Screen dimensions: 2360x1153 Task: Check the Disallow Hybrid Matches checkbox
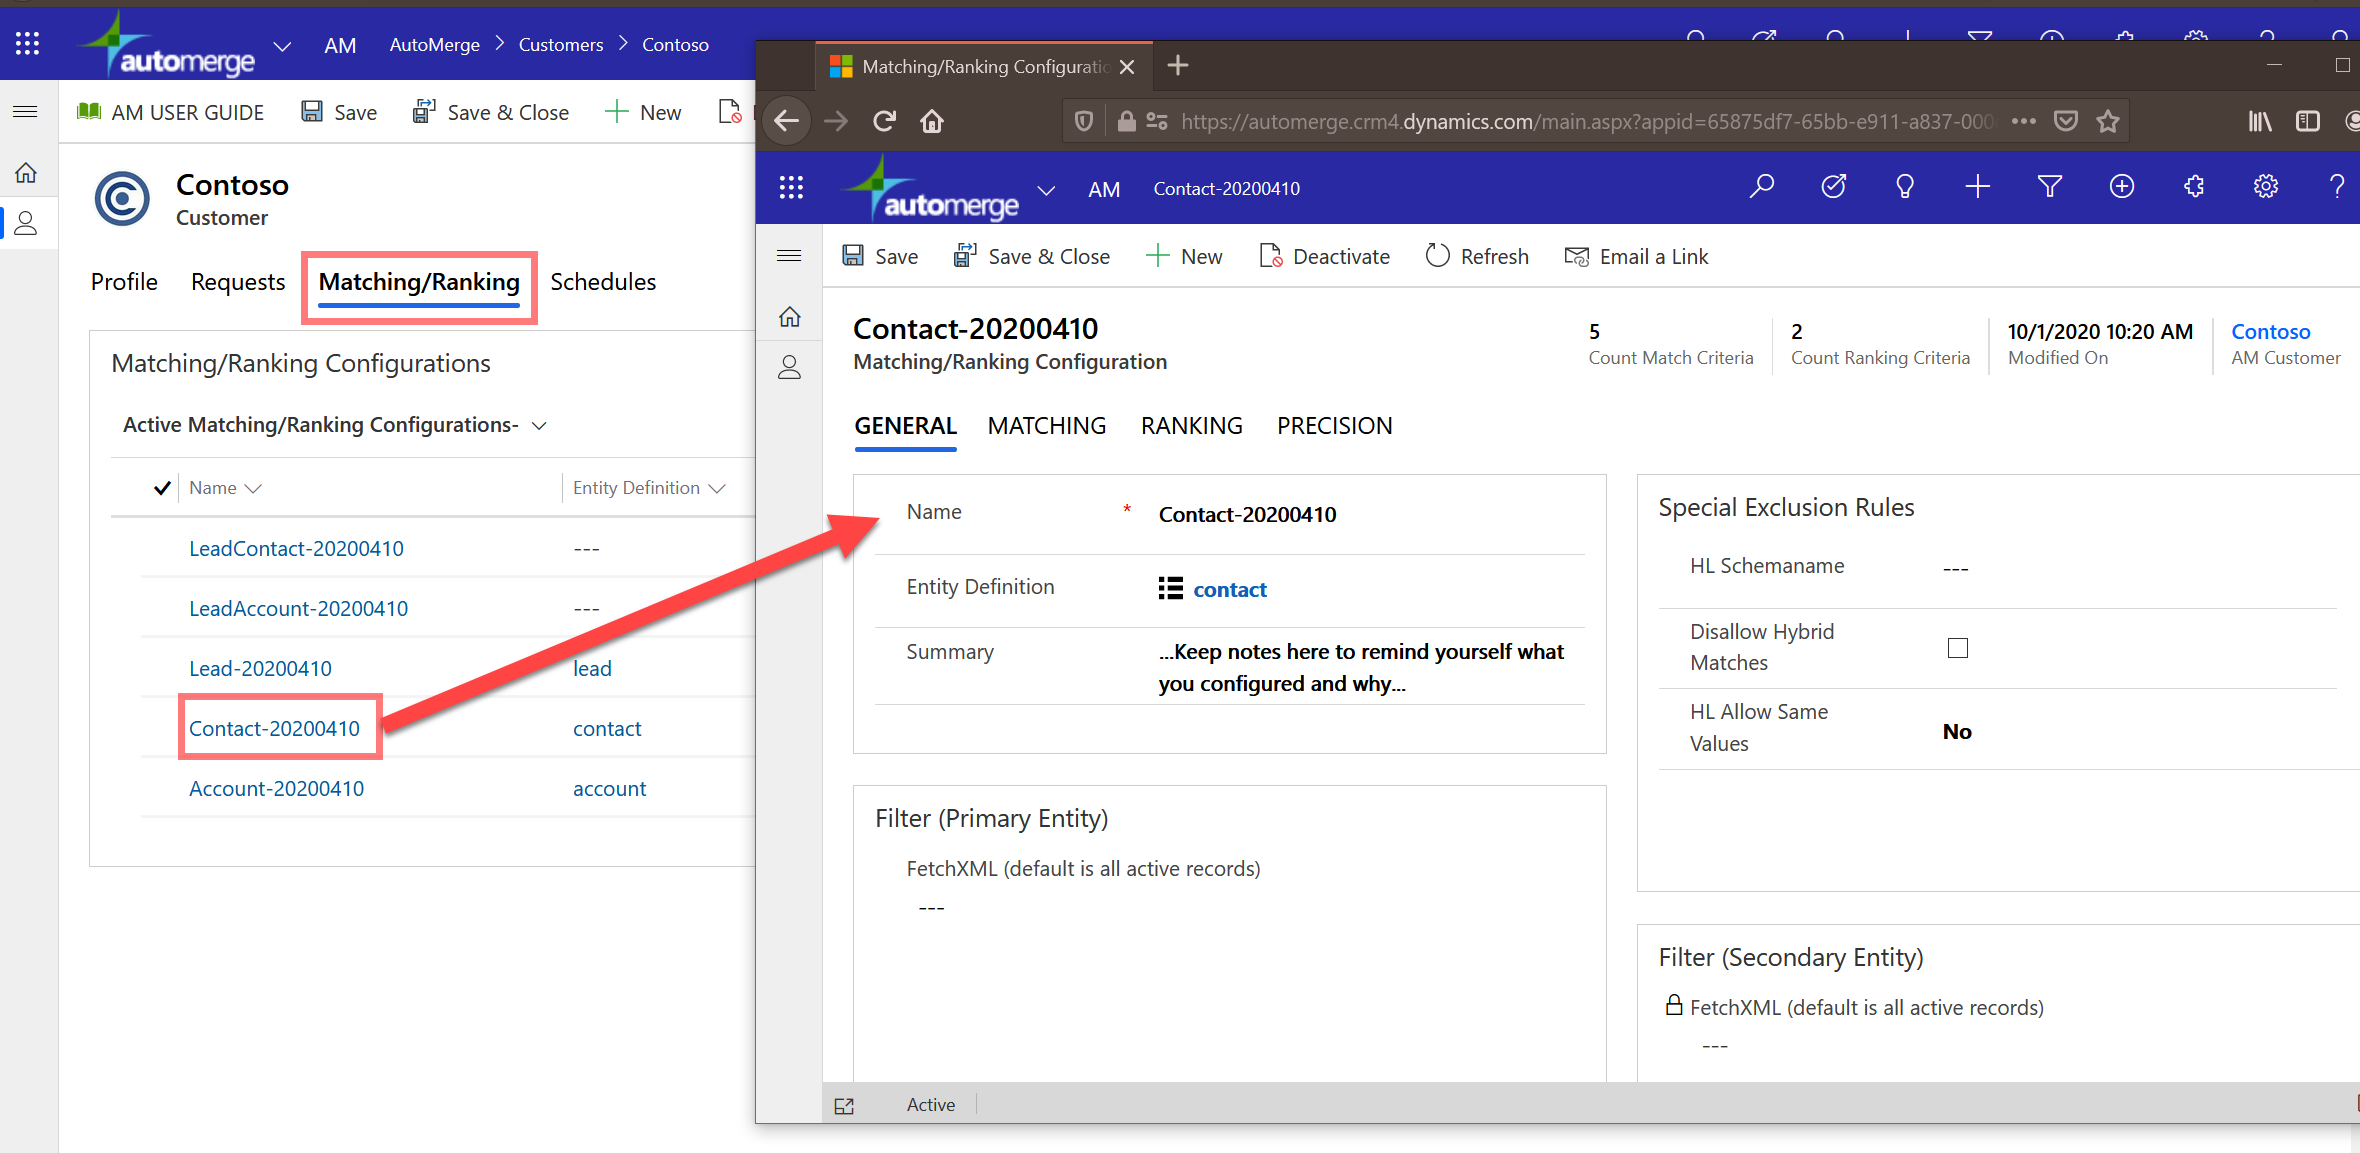coord(1957,648)
